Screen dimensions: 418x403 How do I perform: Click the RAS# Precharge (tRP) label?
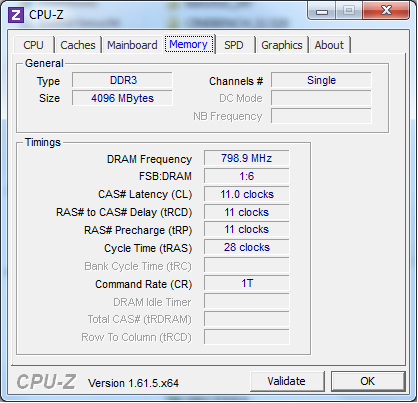138,230
